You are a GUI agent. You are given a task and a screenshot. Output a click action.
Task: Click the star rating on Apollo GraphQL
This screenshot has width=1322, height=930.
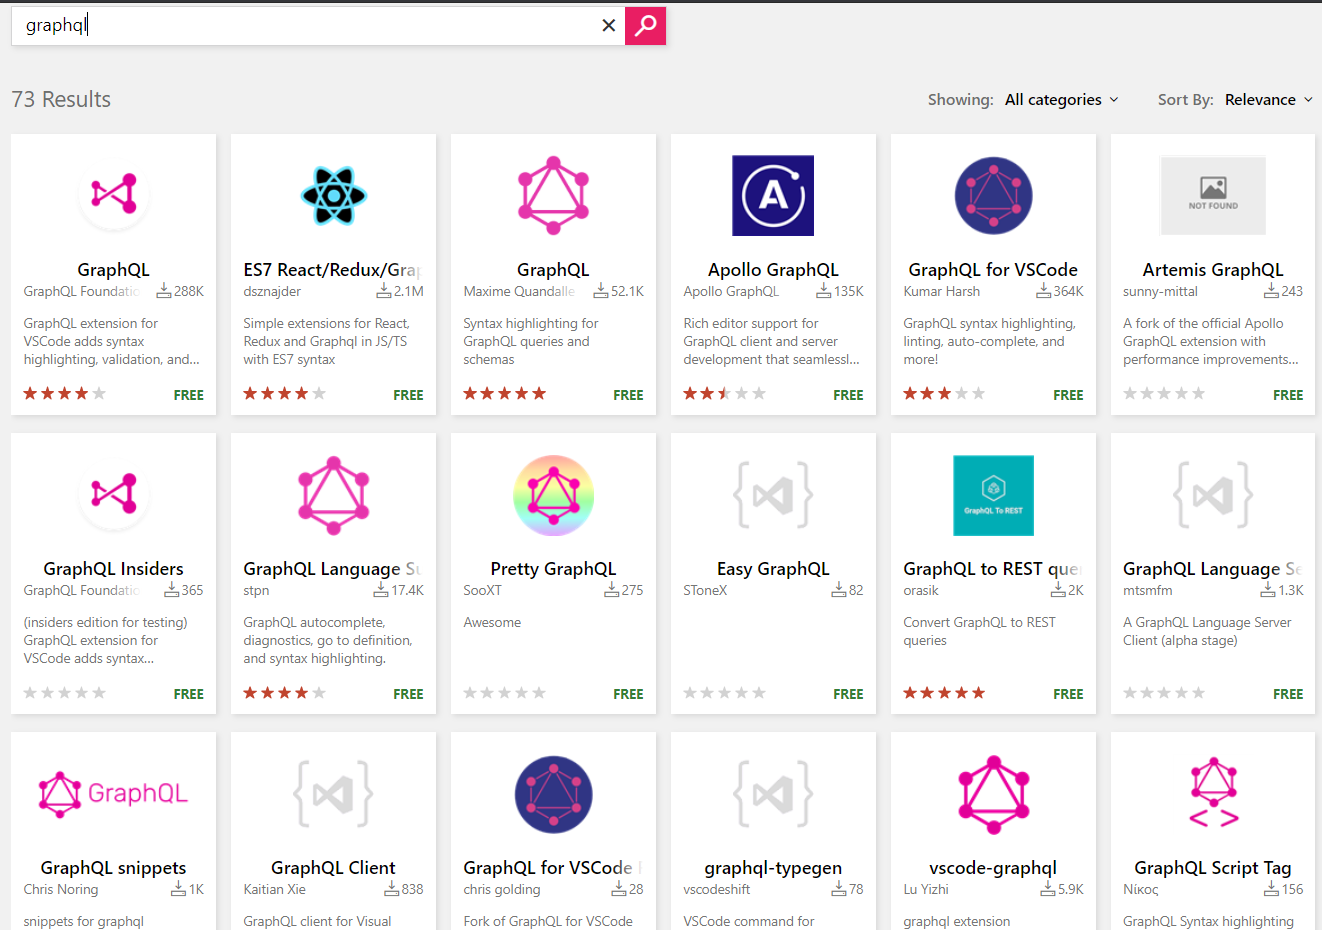point(724,394)
